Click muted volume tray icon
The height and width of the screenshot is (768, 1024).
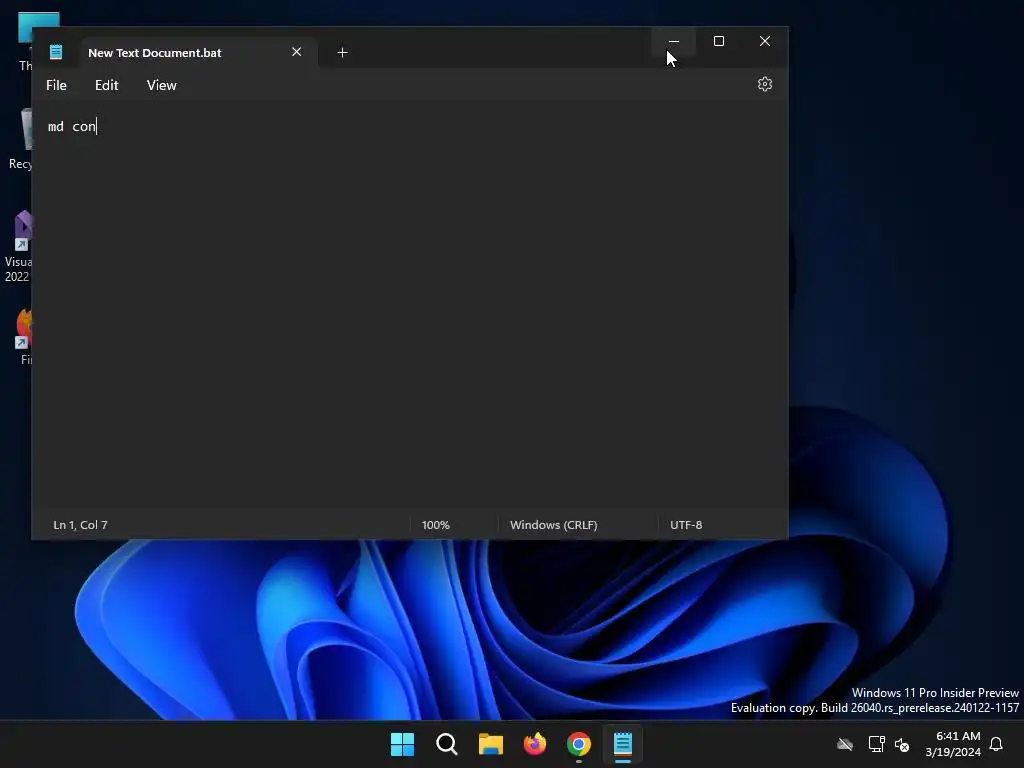pos(902,744)
